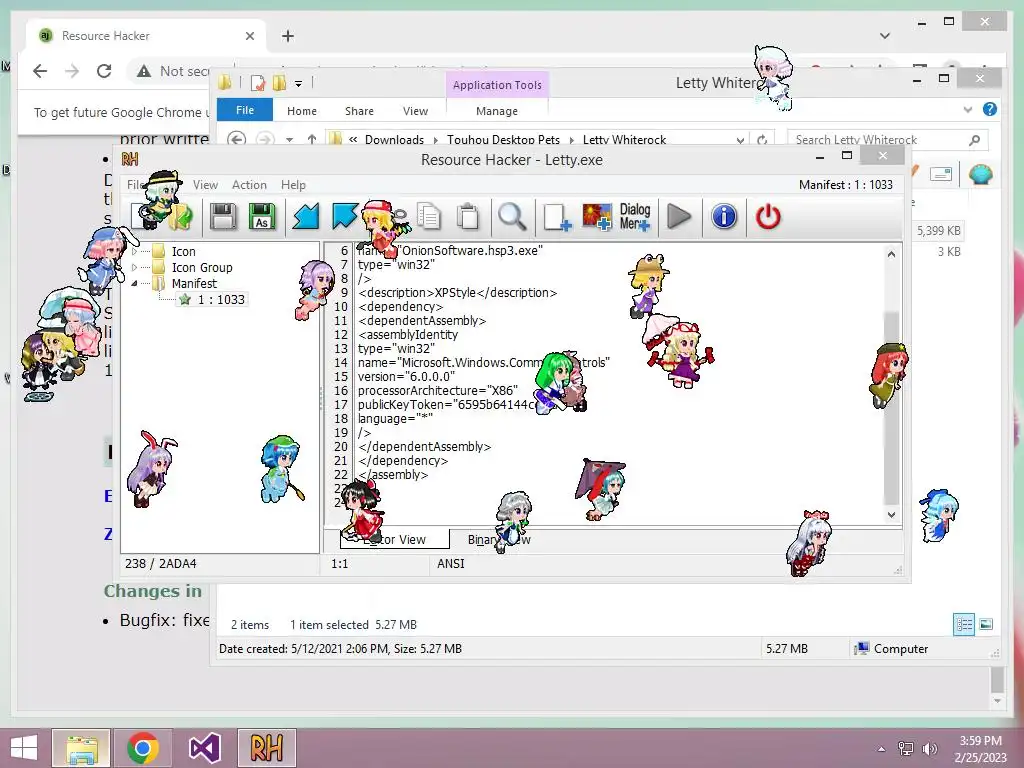This screenshot has width=1024, height=768.
Task: Click the RH logo in the title bar
Action: point(130,159)
